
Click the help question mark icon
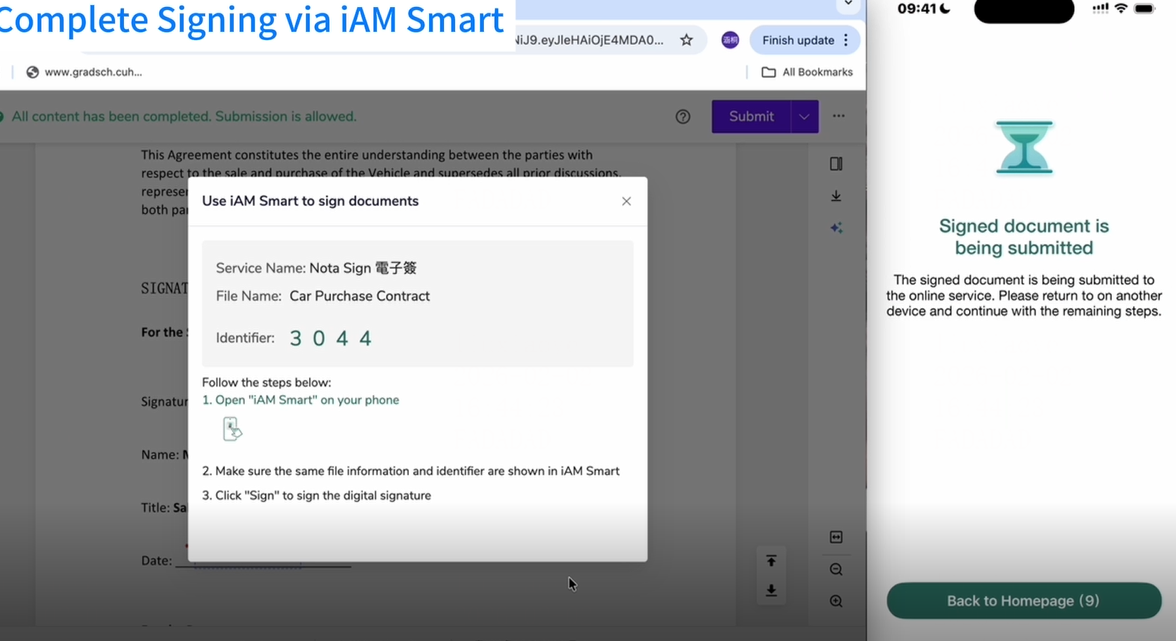(683, 117)
